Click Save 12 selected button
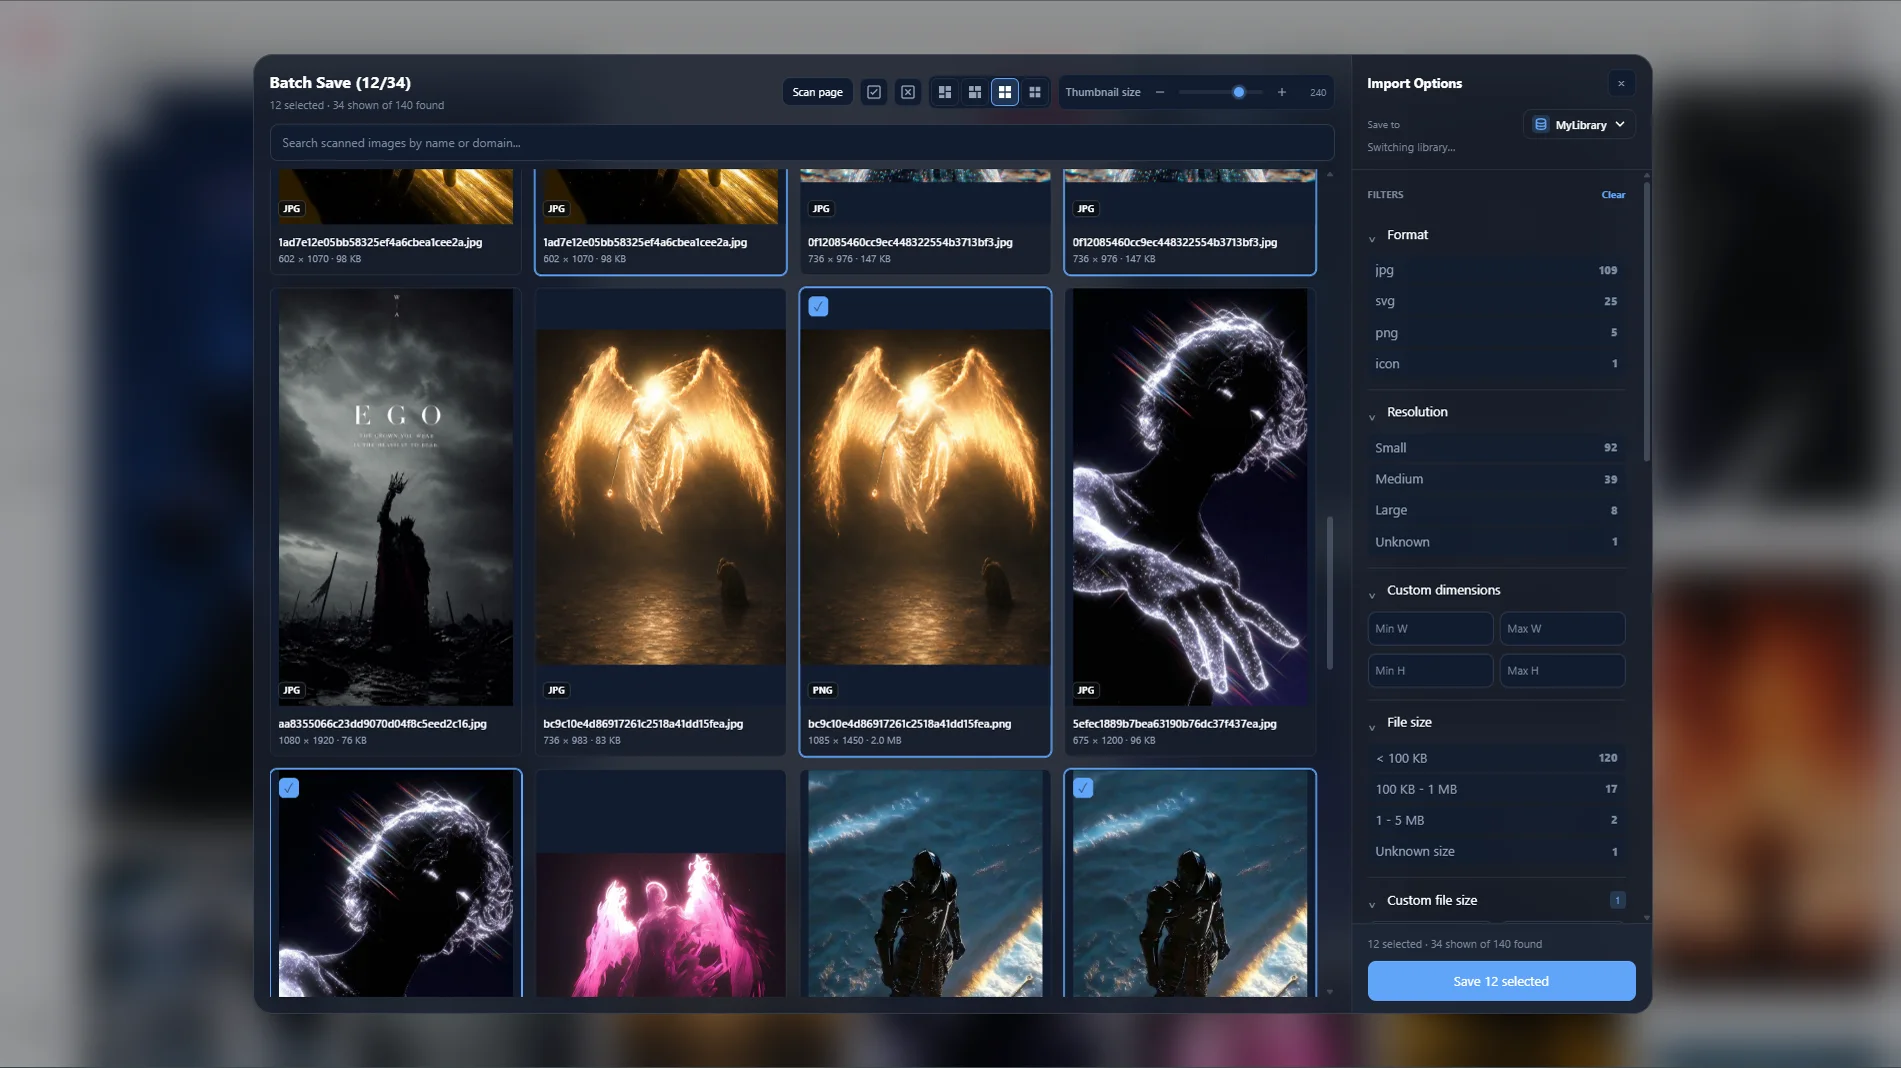Image resolution: width=1901 pixels, height=1068 pixels. (1501, 981)
